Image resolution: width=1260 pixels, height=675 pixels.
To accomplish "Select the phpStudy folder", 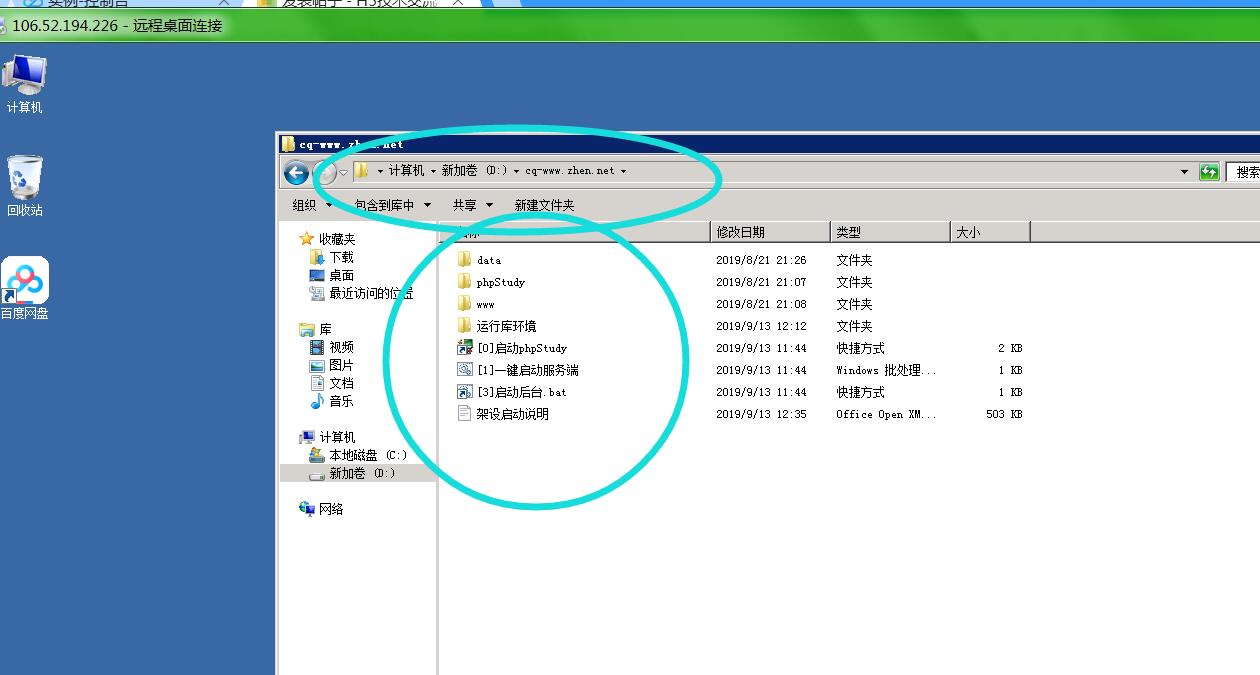I will (x=500, y=282).
